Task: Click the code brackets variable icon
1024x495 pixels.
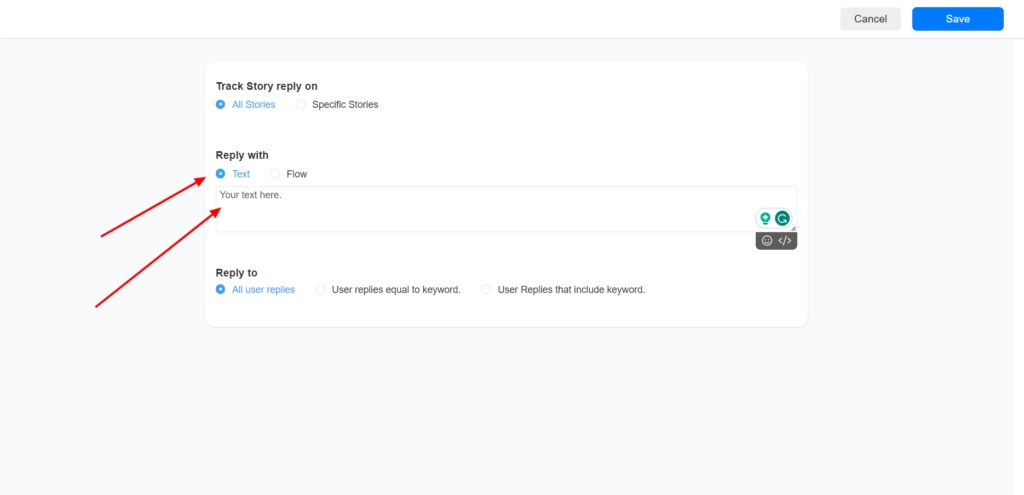Action: (x=785, y=241)
